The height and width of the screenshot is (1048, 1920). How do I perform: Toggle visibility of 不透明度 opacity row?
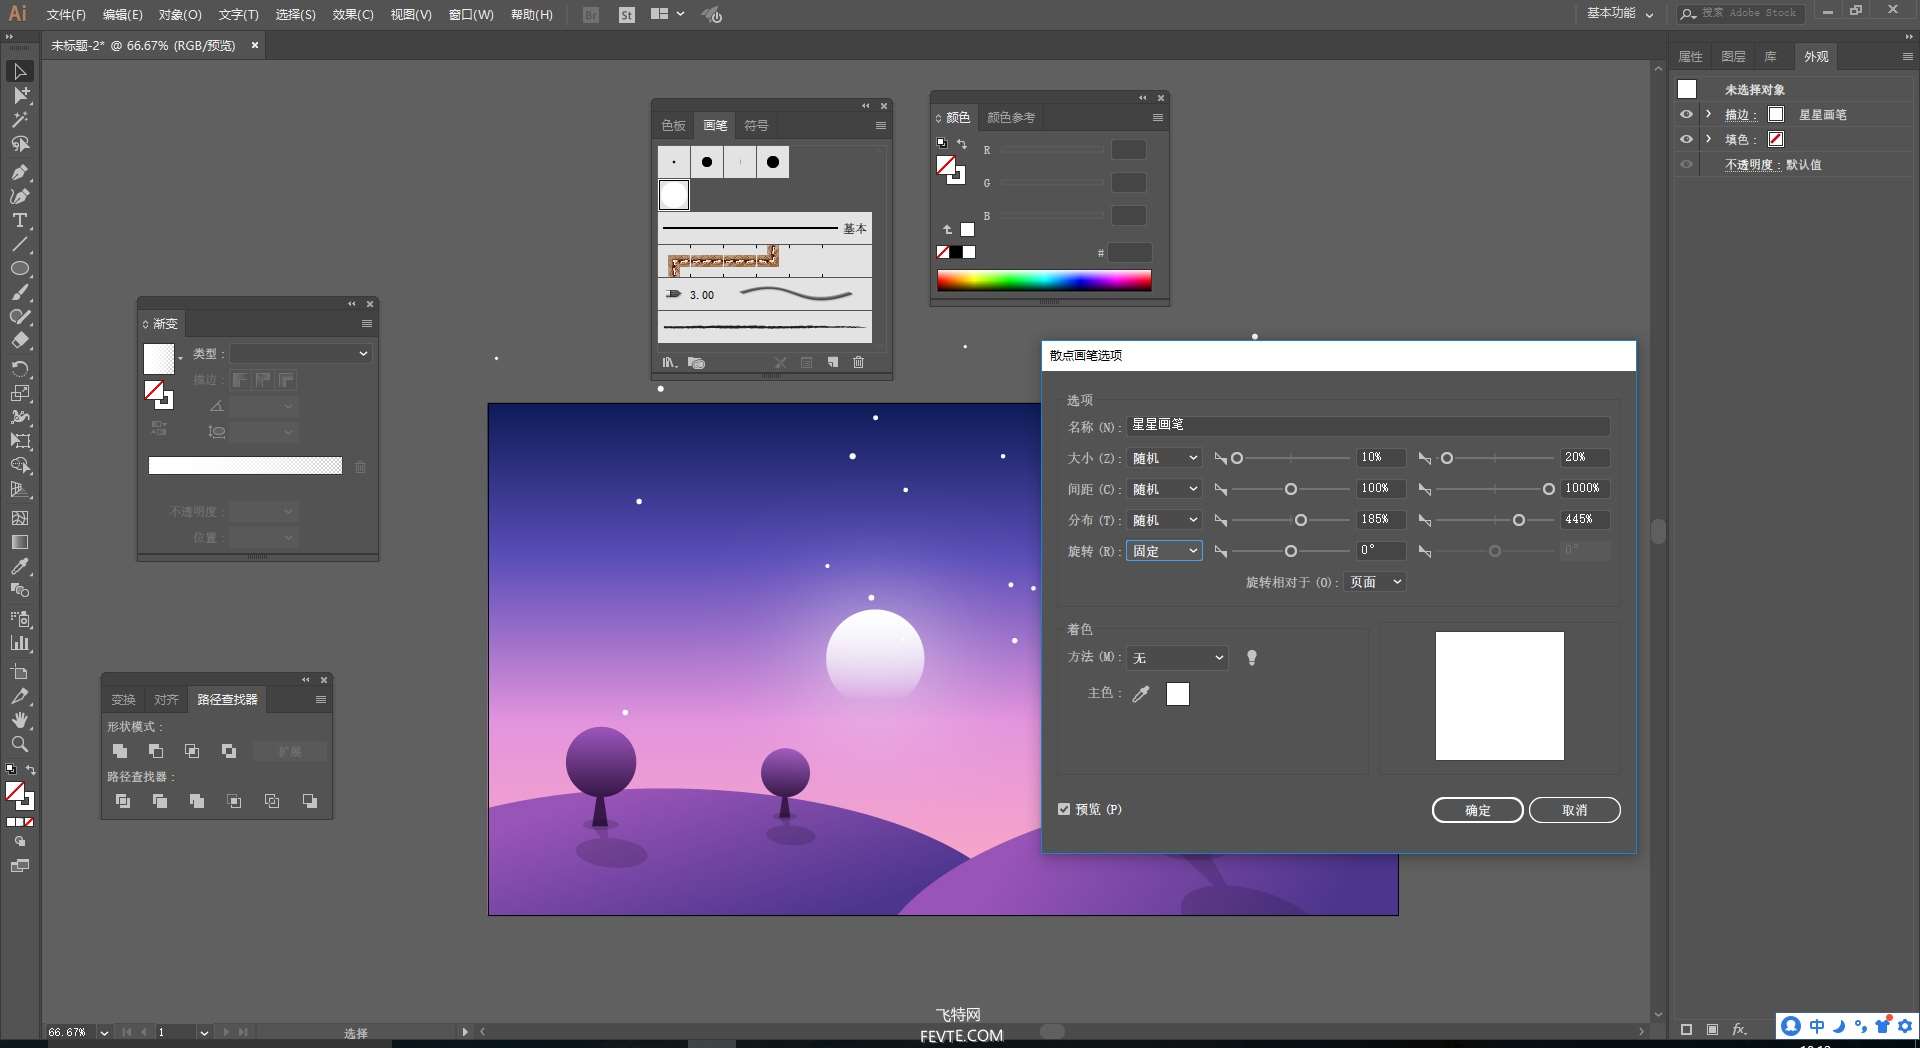point(1686,165)
